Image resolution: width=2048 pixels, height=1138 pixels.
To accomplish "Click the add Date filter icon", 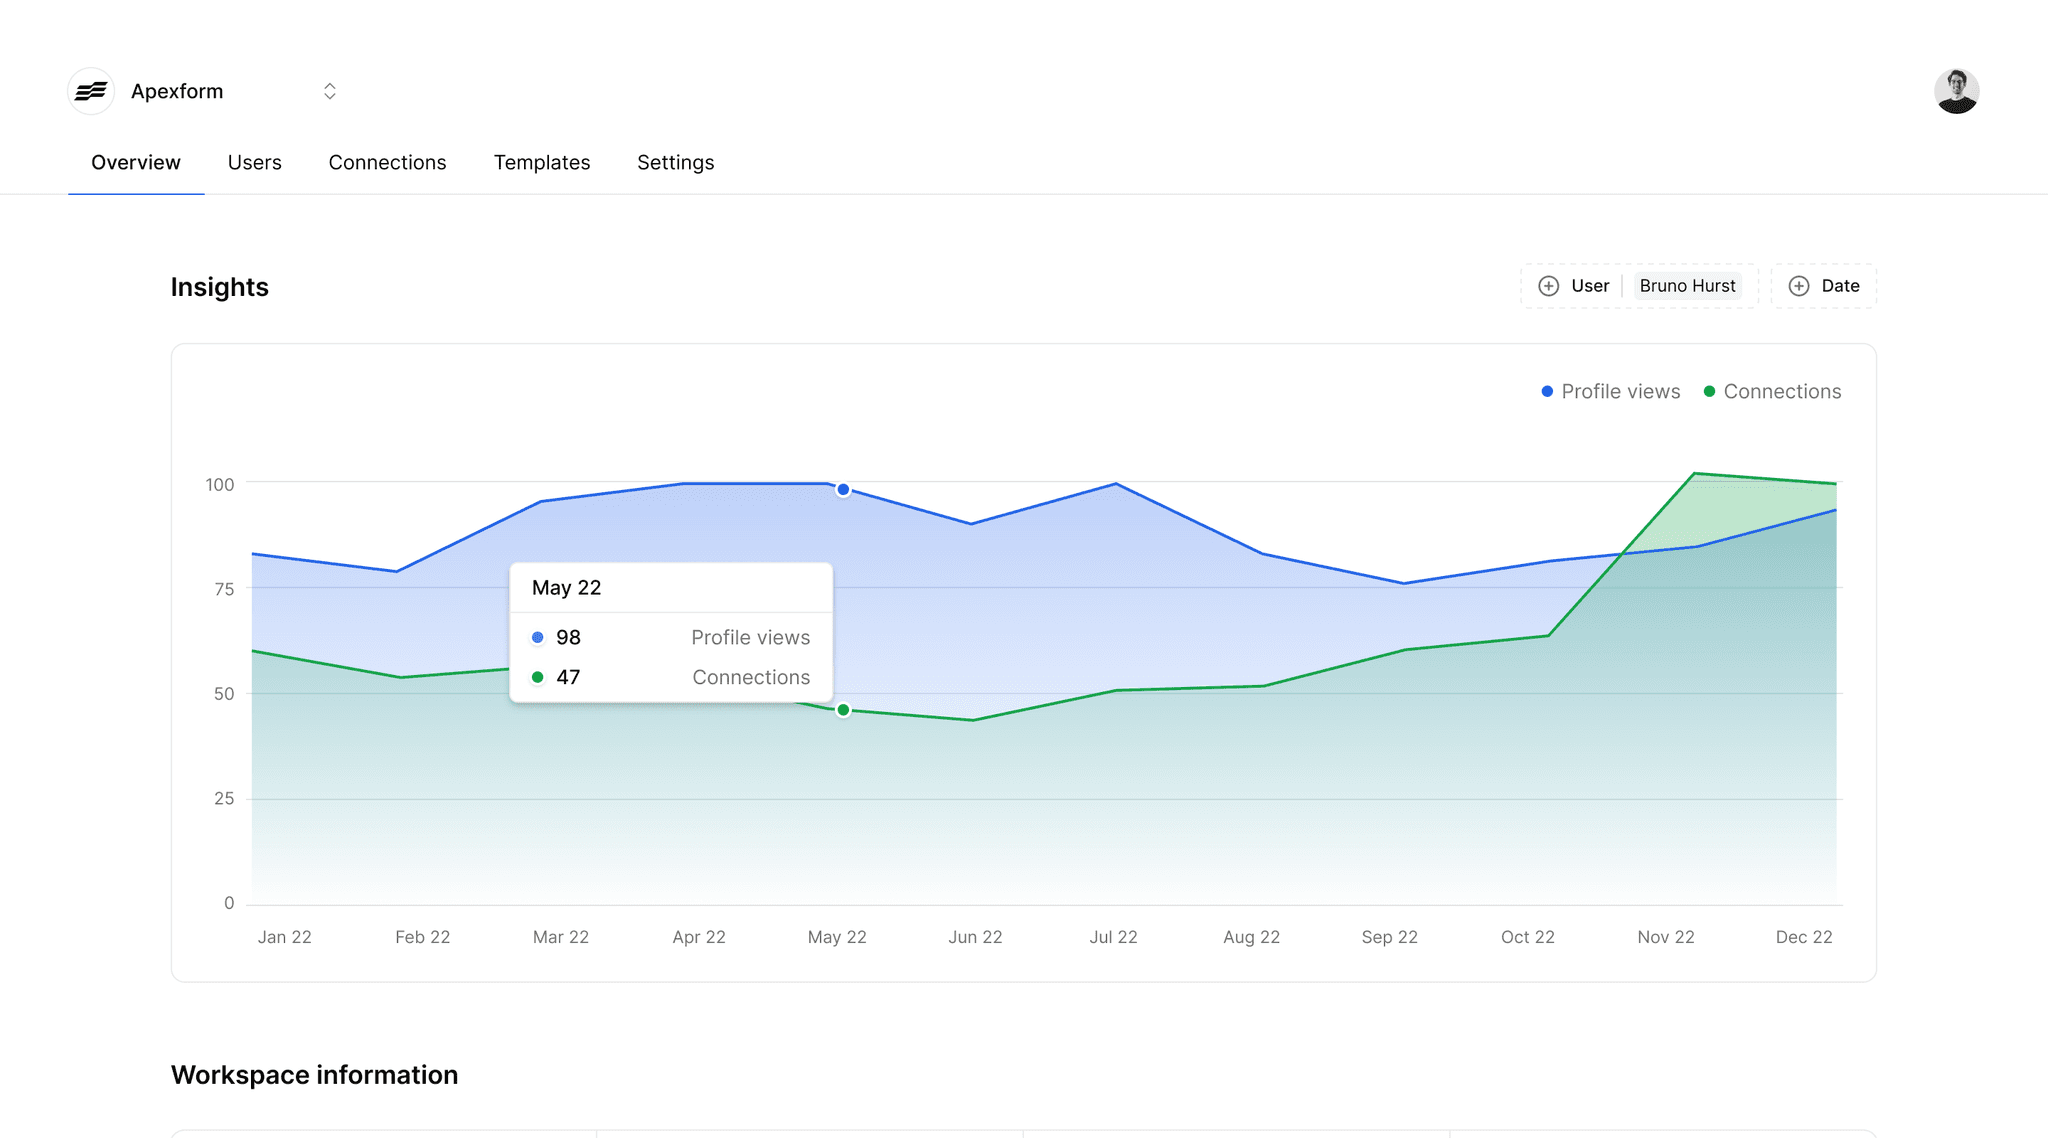I will point(1799,286).
